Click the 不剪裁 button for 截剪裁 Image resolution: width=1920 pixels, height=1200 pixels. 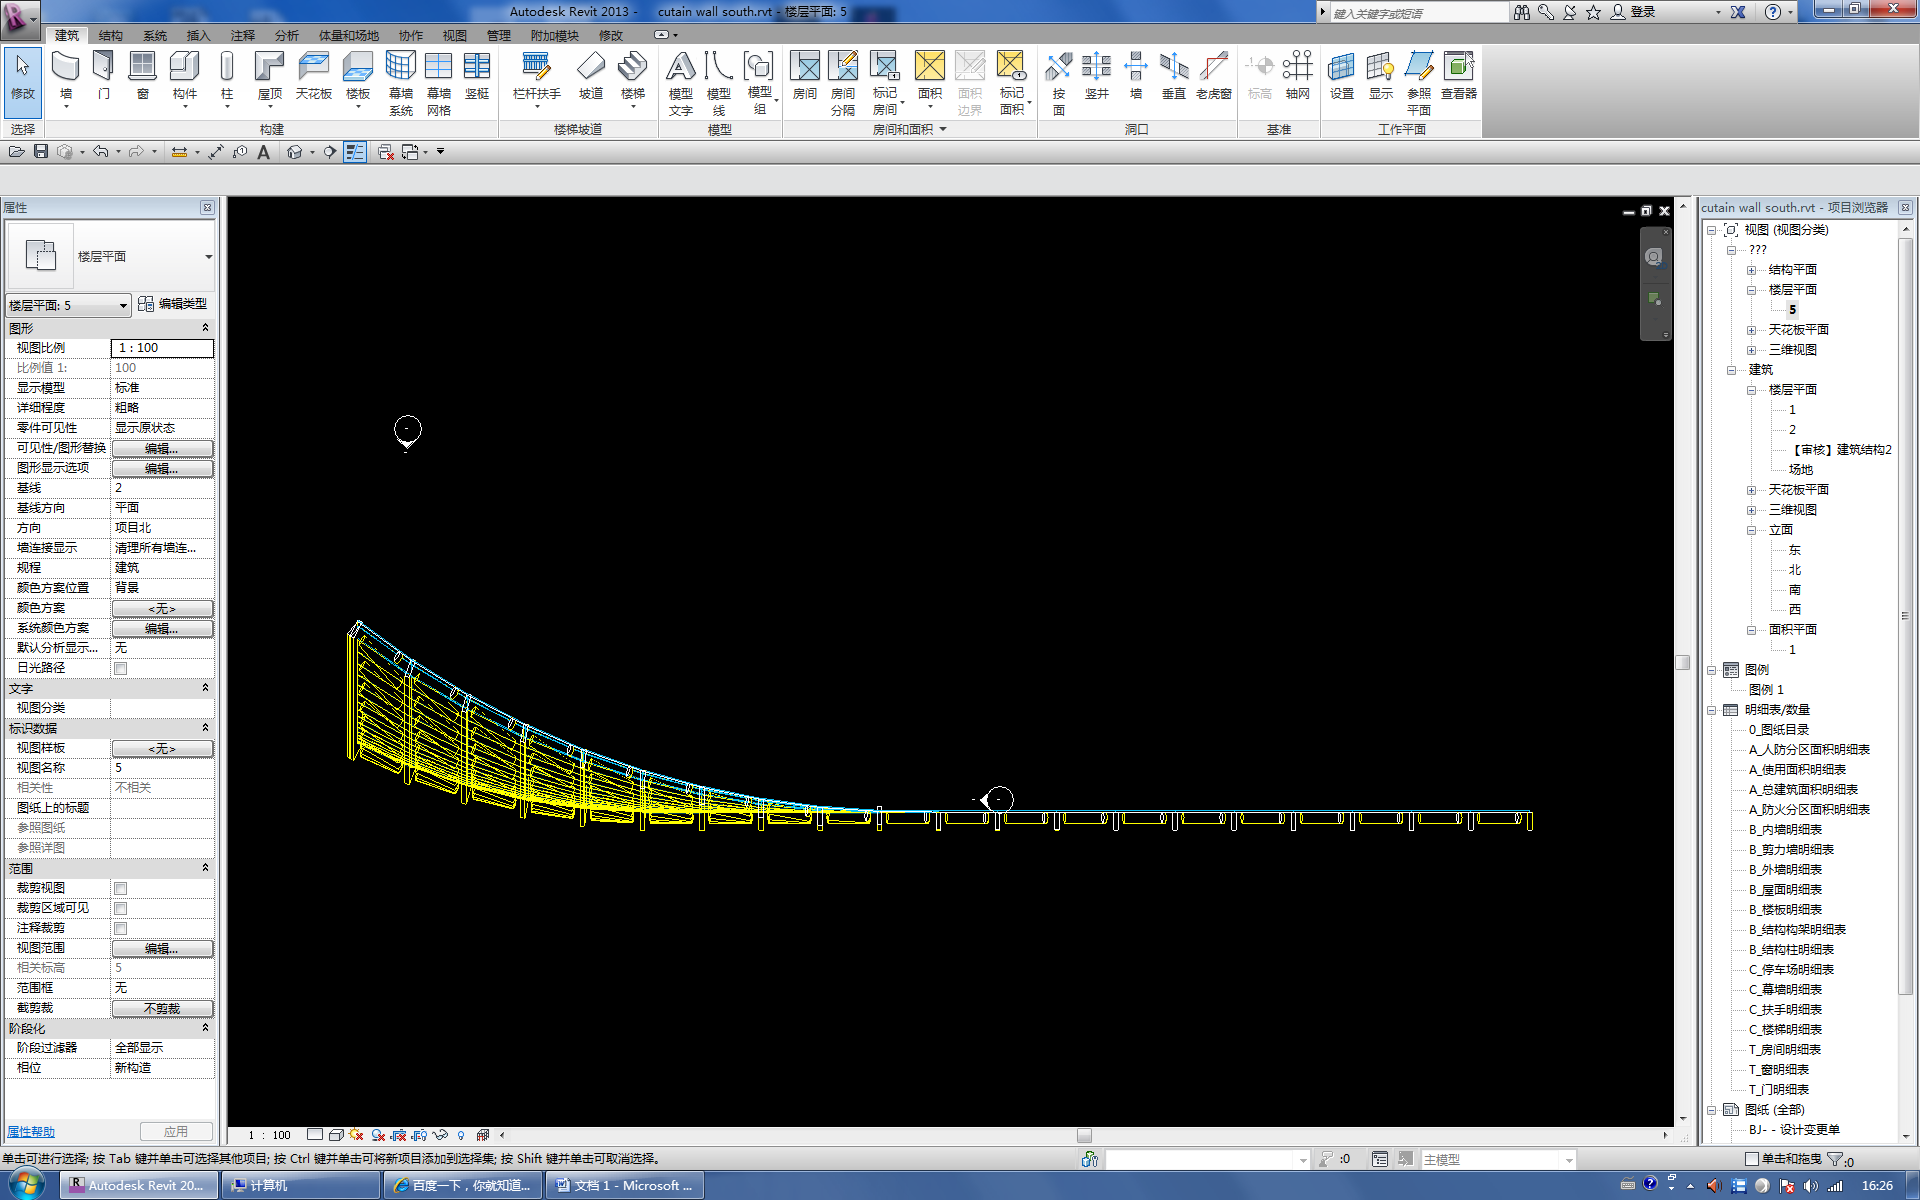point(162,1008)
